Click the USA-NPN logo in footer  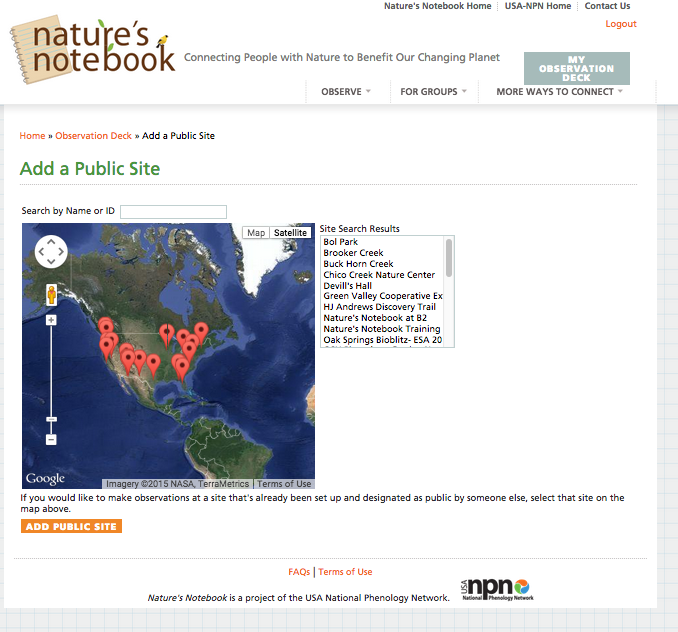[497, 590]
